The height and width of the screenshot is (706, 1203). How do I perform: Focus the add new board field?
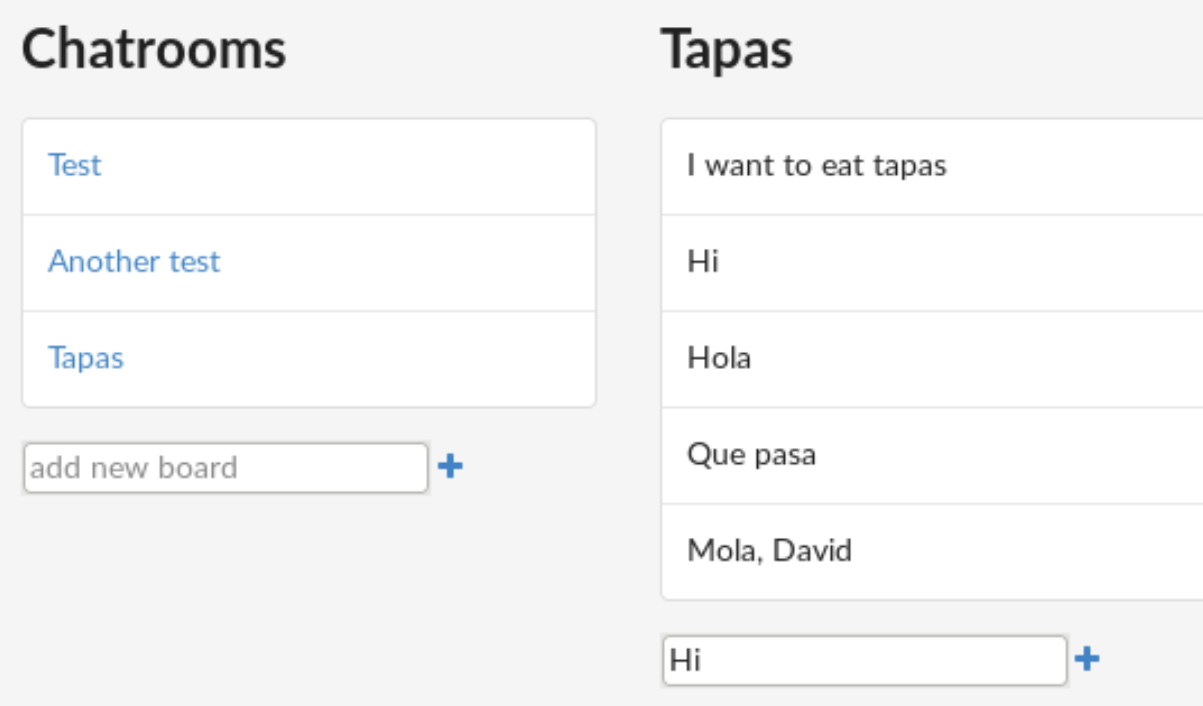[x=226, y=468]
